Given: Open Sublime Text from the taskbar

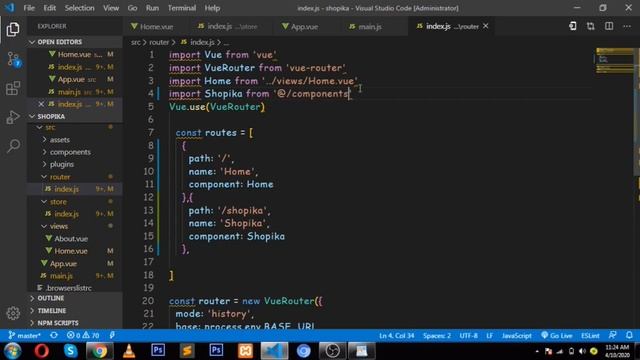Looking at the screenshot, I should 187,351.
